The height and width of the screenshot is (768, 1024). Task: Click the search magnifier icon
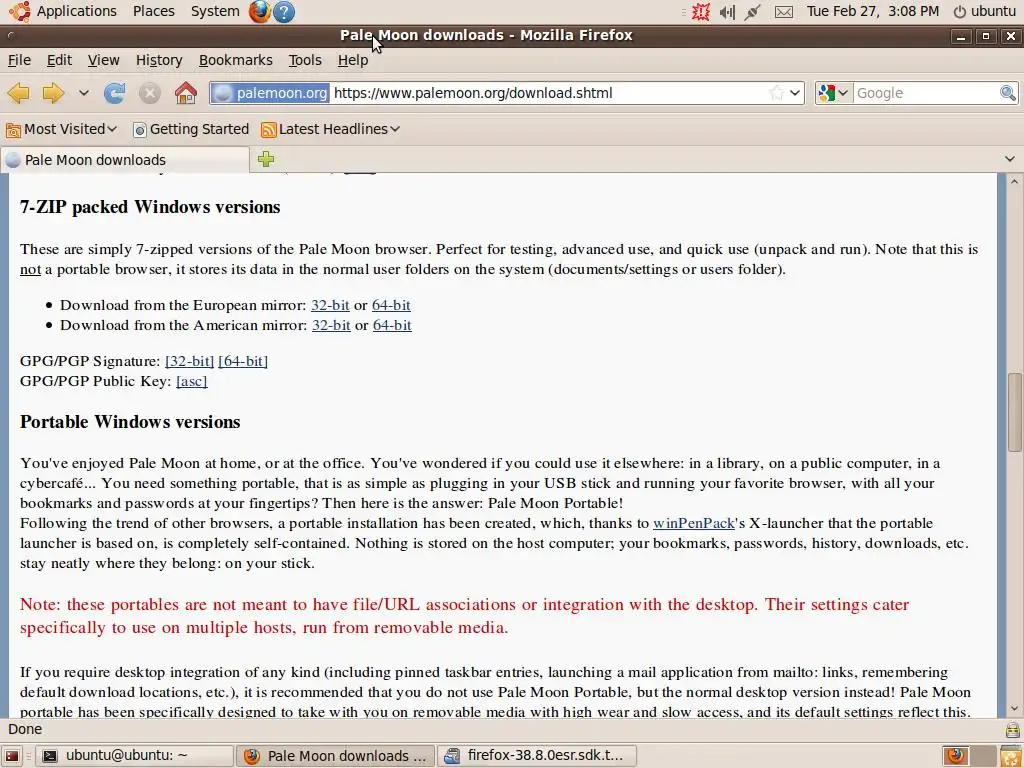(1008, 93)
